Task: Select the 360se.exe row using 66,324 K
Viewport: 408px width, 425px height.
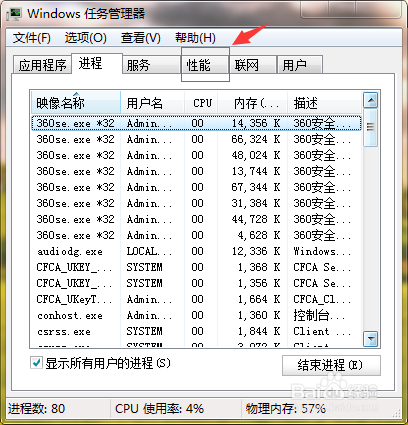Action: [196, 139]
